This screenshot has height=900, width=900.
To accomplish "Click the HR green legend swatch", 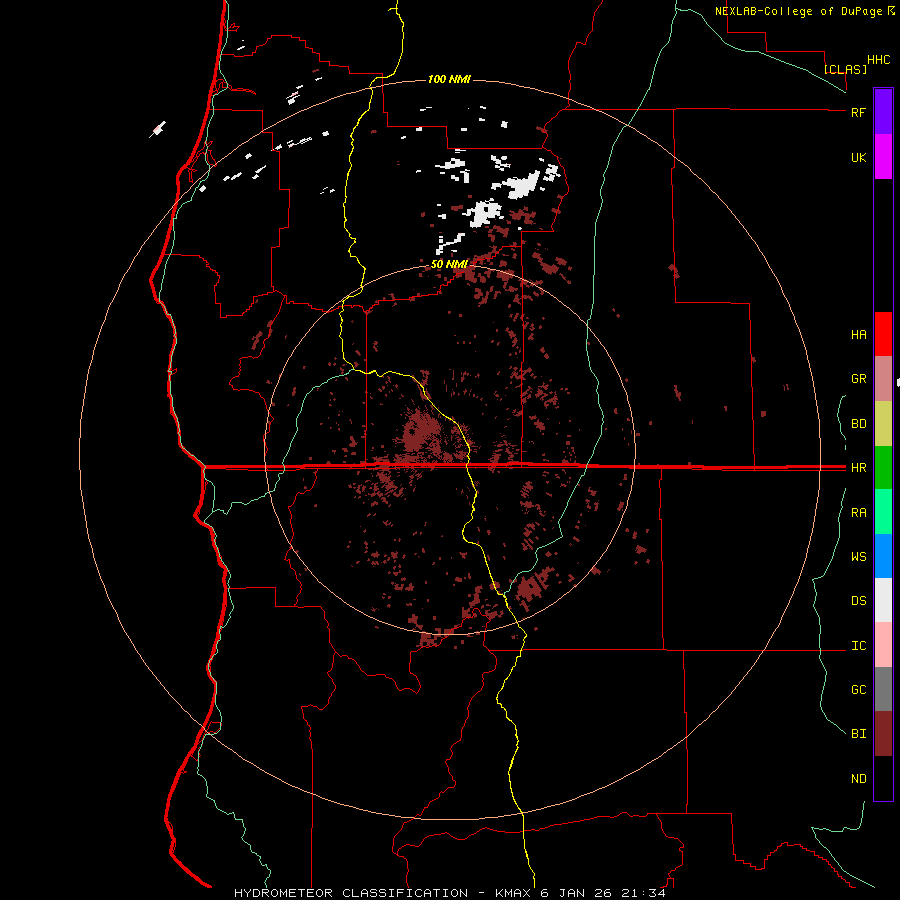I will 883,468.
